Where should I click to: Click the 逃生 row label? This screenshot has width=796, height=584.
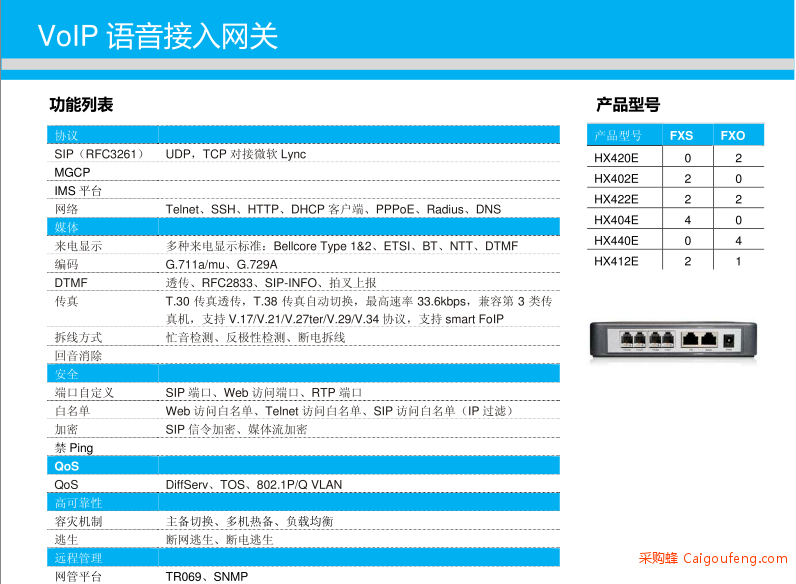[67, 540]
